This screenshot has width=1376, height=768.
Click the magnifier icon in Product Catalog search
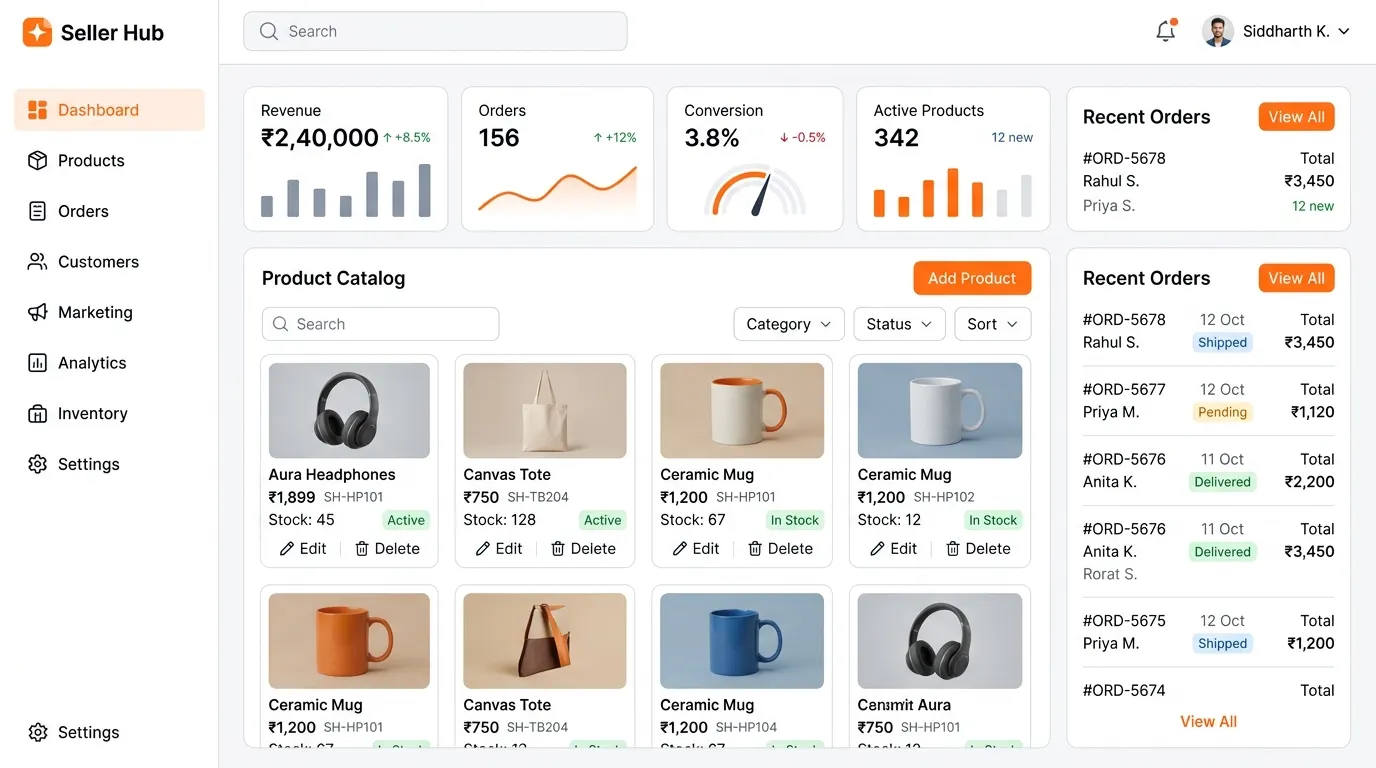281,324
